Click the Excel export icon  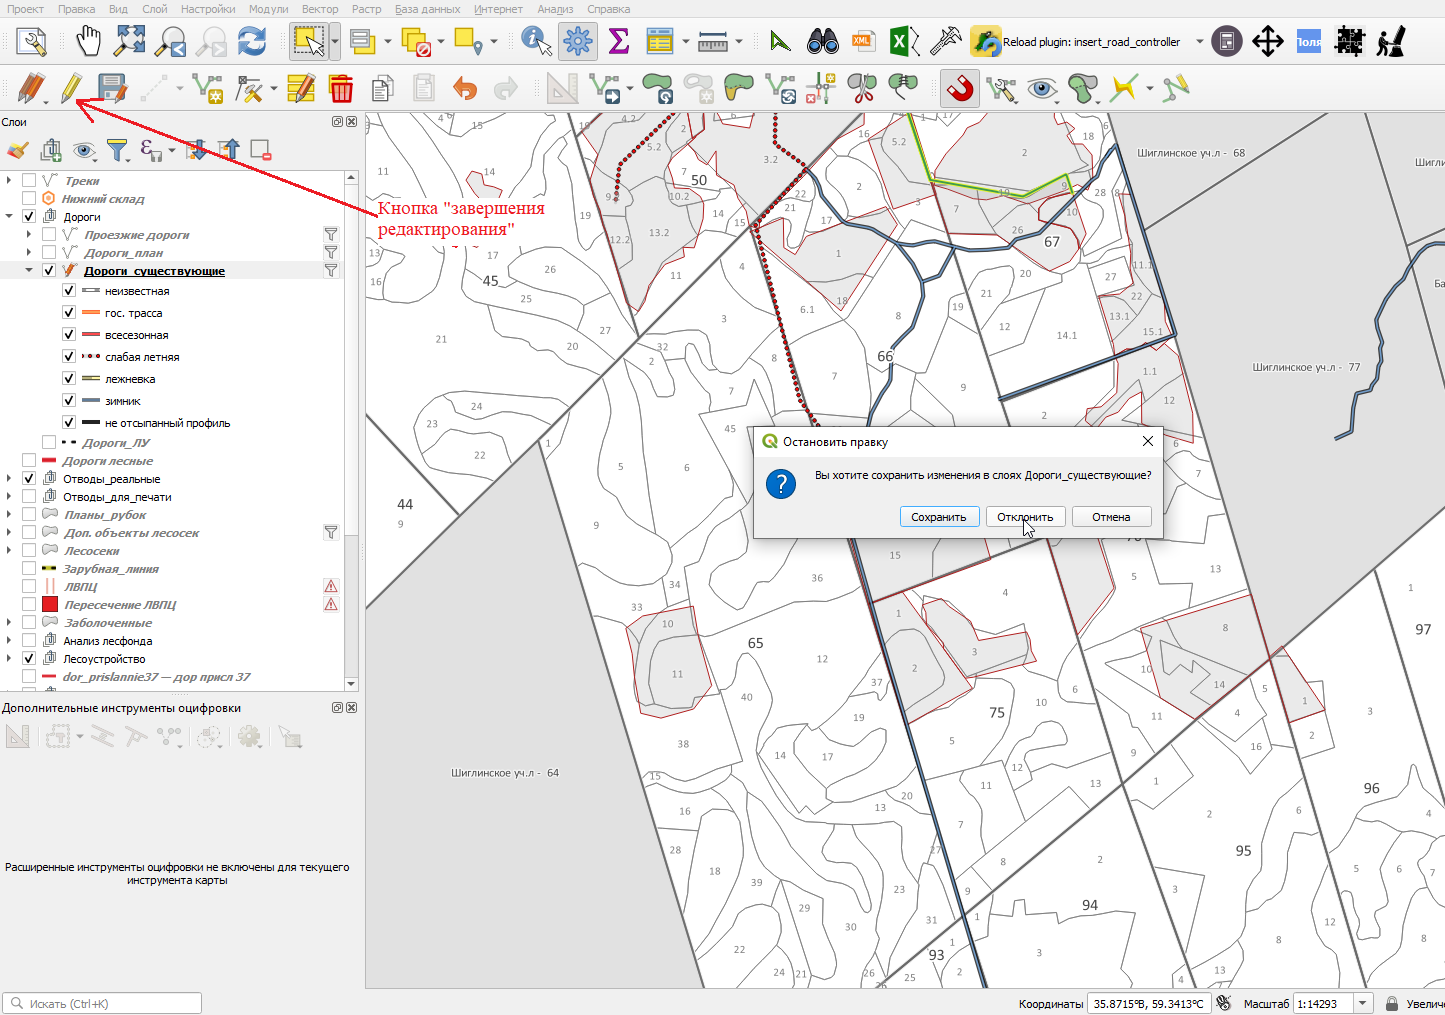point(904,42)
